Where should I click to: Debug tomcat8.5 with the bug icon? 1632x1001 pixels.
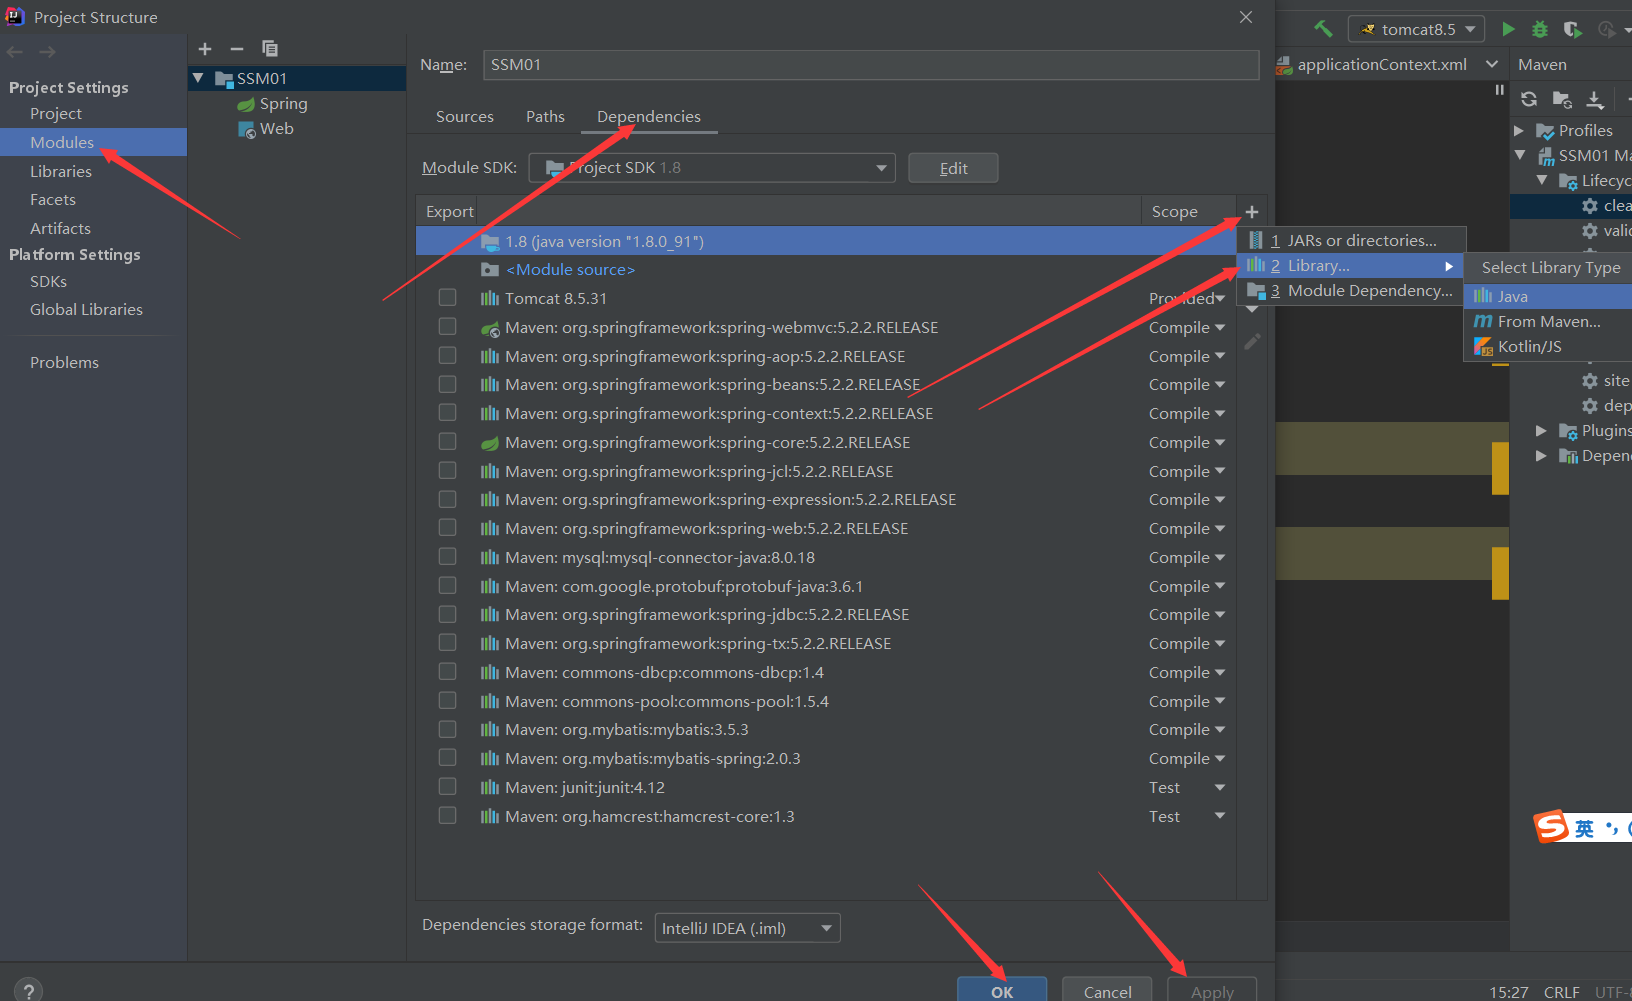pyautogui.click(x=1540, y=29)
